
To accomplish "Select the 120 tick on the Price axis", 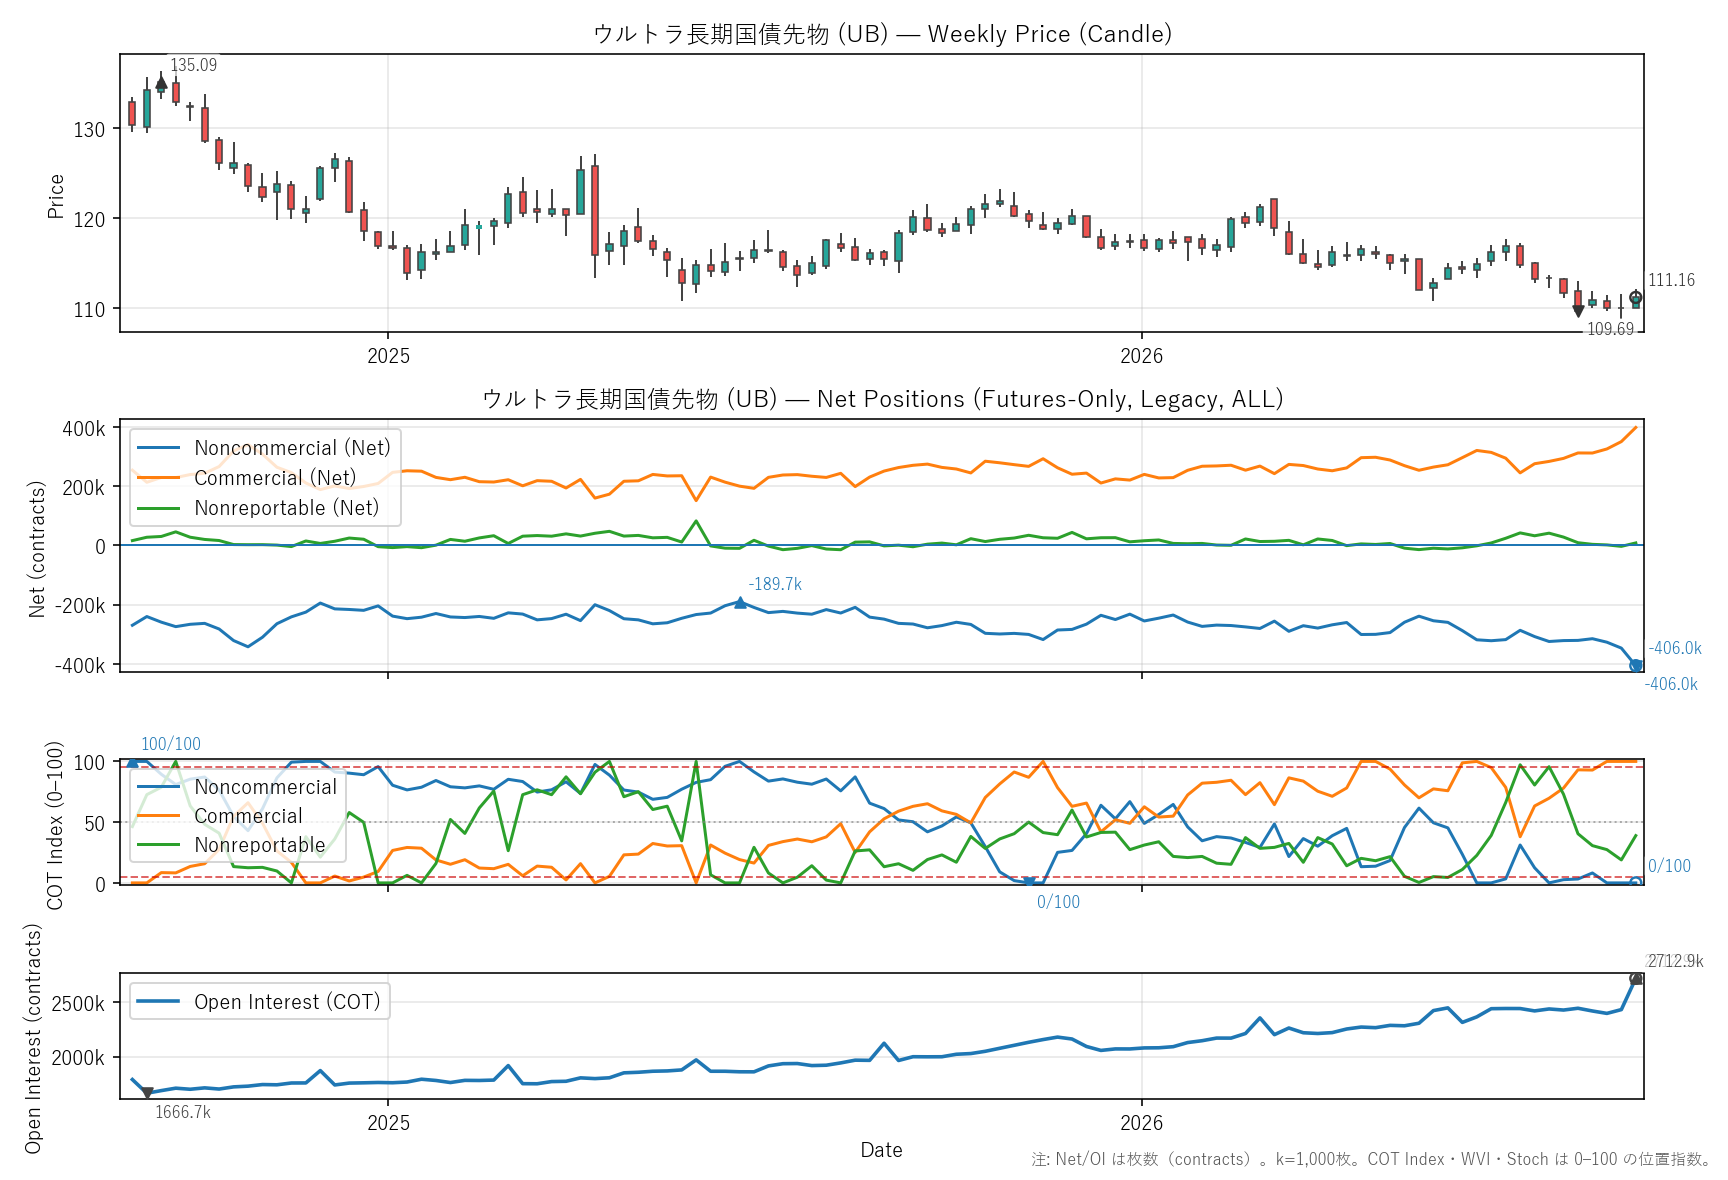I will coord(89,220).
